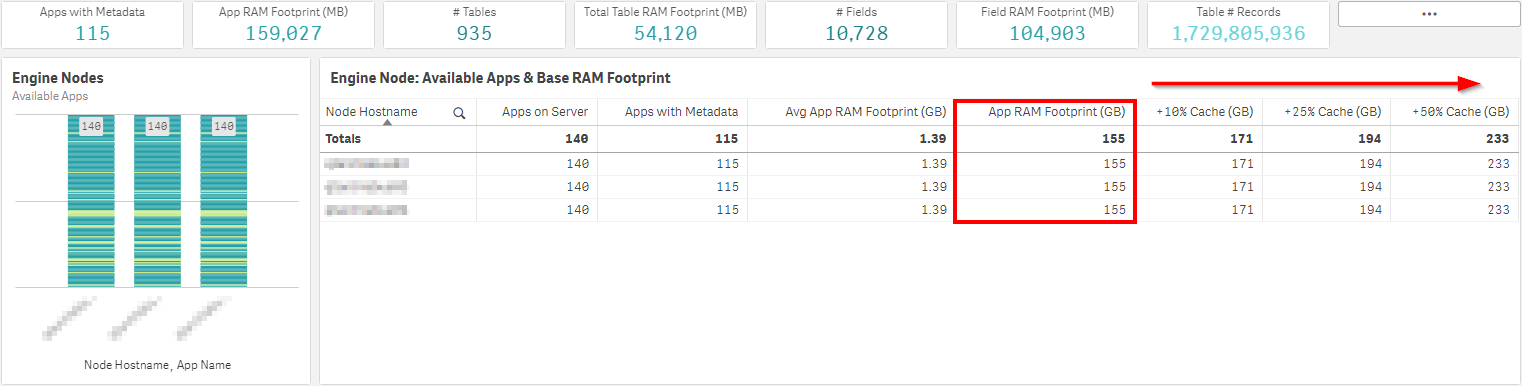Select the +50% Cache (GB) column header
Screen dimensions: 1522x386
tap(1461, 112)
